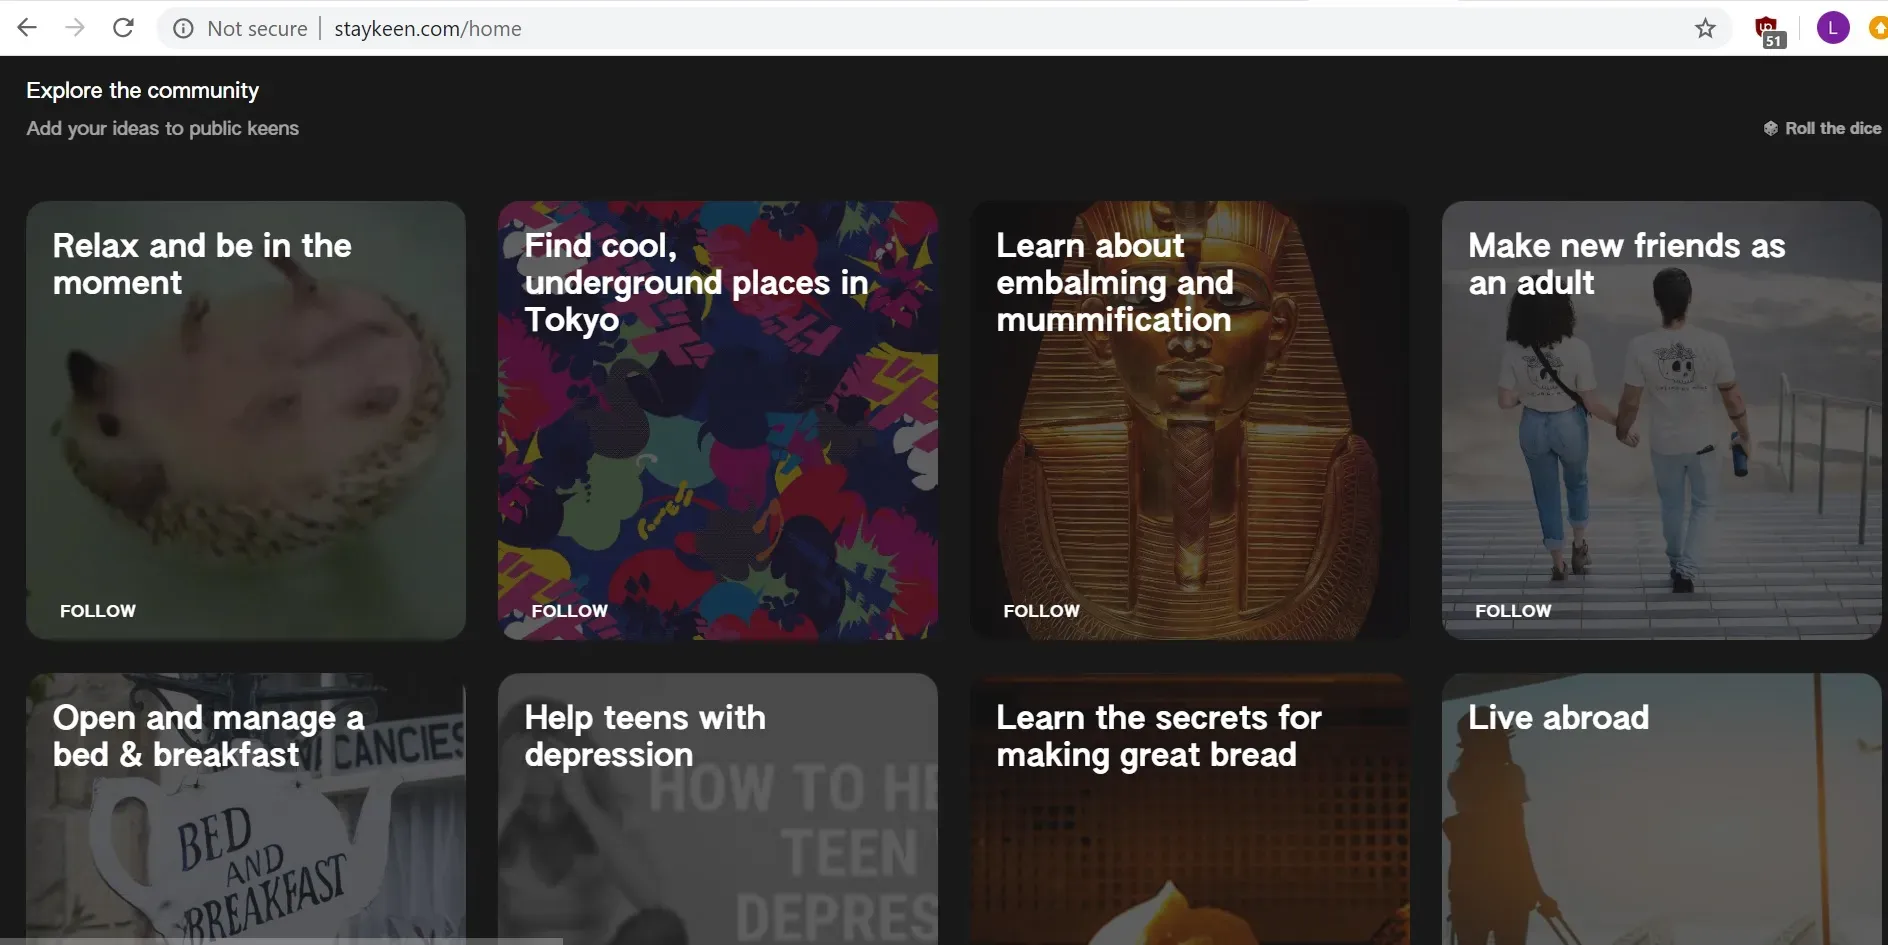Open the Not secure site info icon

point(183,29)
